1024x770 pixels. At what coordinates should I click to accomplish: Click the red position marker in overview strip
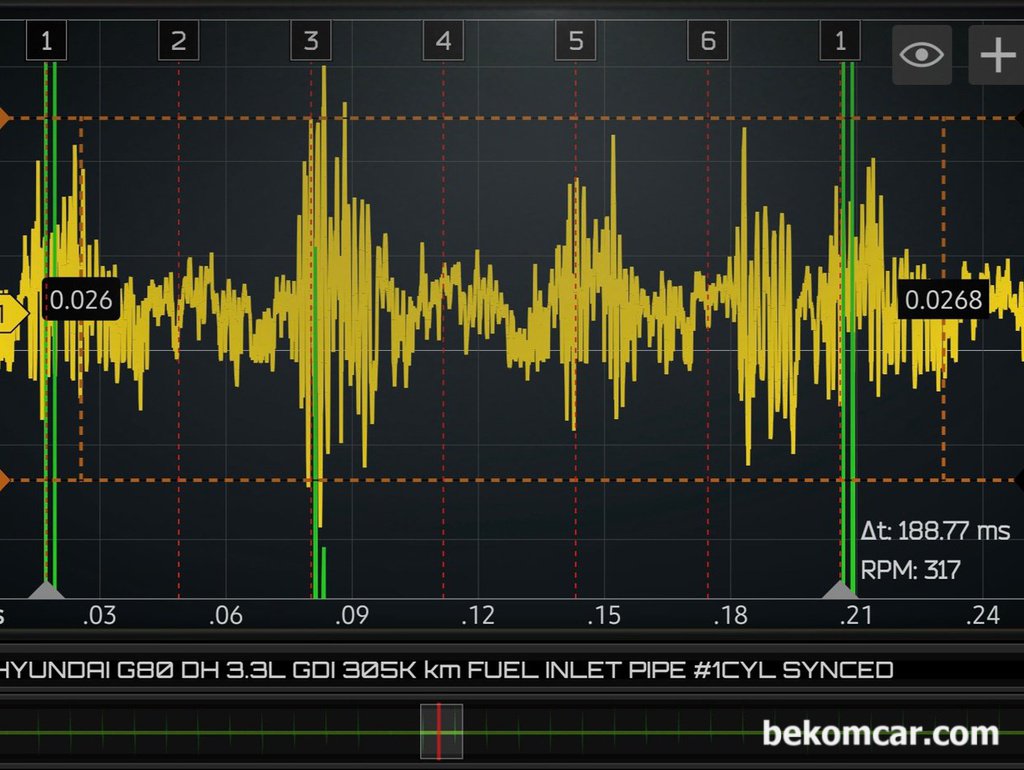[x=438, y=731]
